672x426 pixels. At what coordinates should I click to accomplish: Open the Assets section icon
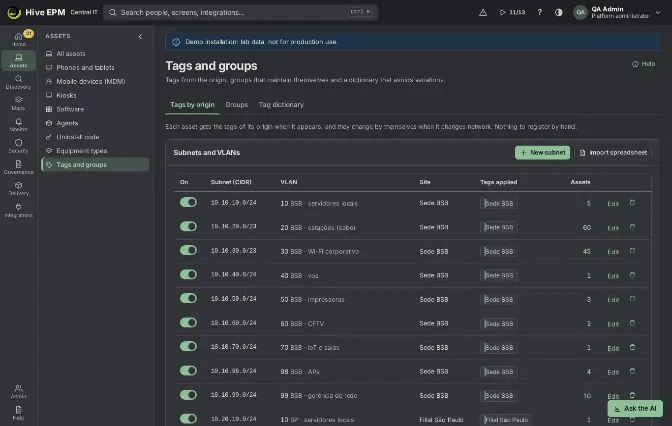click(18, 60)
